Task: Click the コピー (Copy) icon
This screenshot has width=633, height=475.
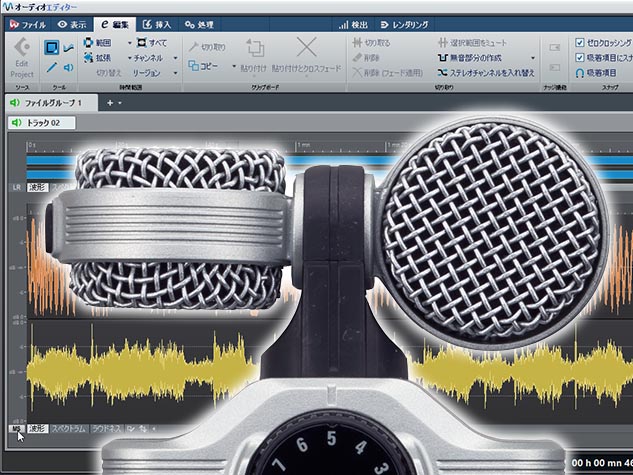Action: (x=194, y=66)
